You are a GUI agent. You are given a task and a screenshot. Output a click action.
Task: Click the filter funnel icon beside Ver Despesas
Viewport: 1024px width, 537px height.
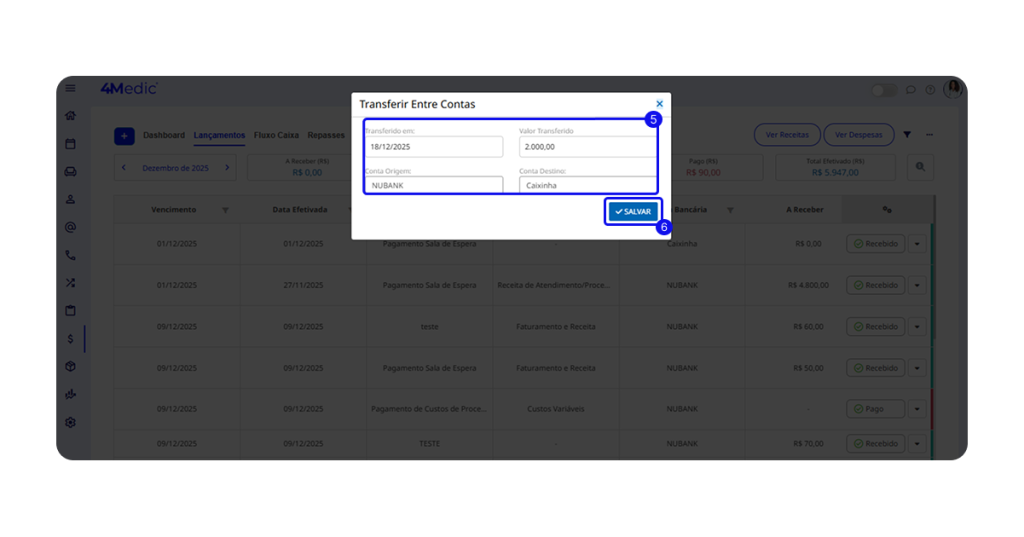tap(907, 135)
